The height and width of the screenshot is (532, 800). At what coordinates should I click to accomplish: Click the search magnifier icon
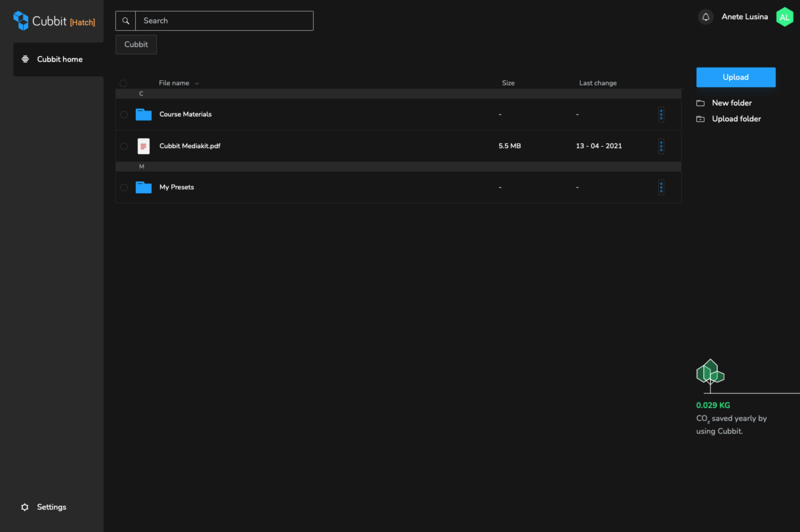[126, 21]
